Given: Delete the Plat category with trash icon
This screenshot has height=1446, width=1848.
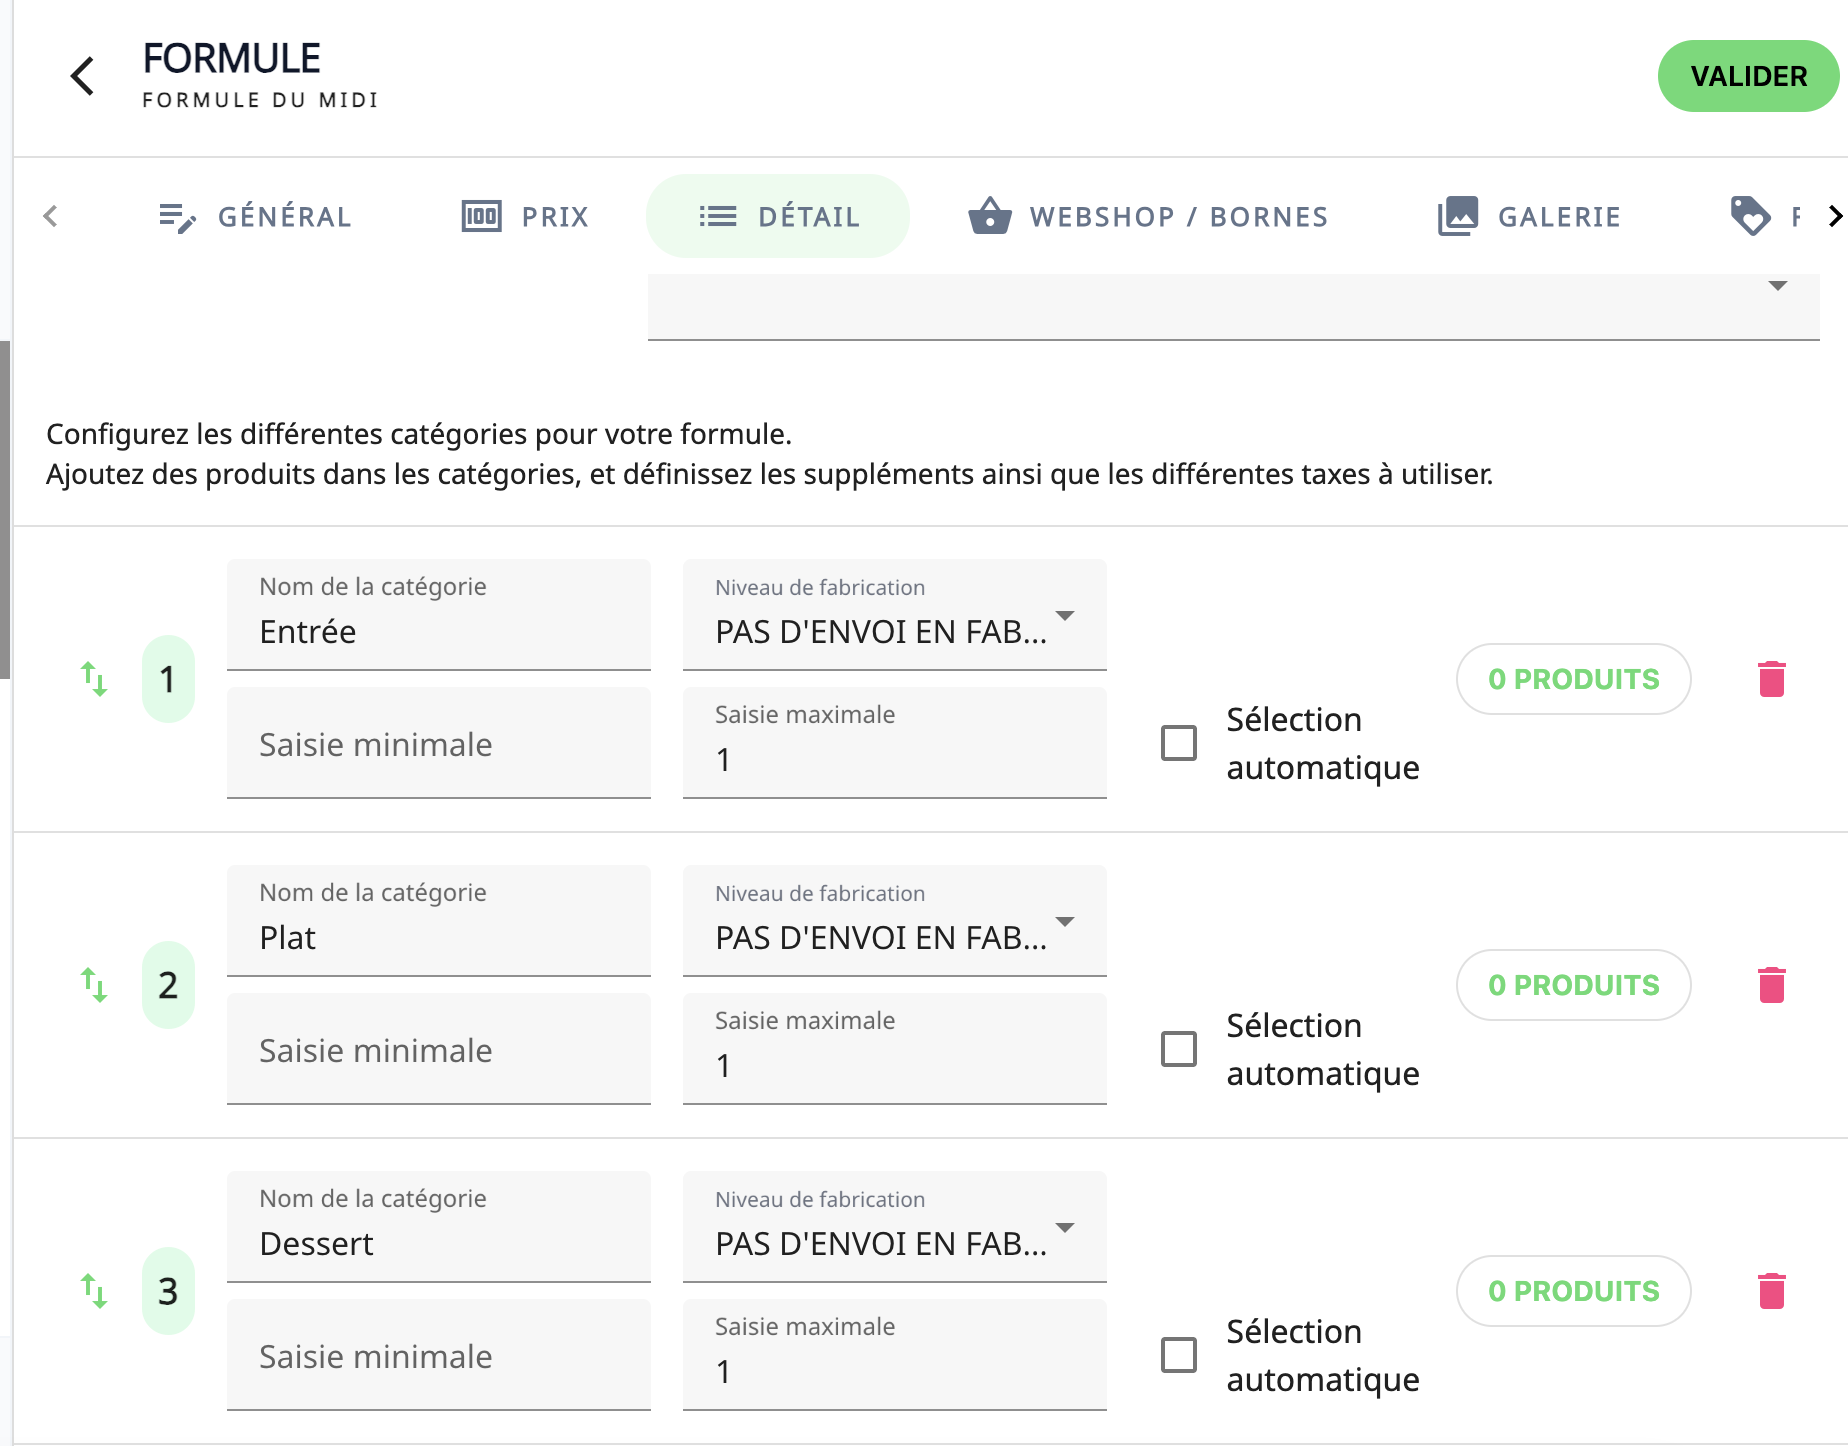Looking at the screenshot, I should [1771, 985].
